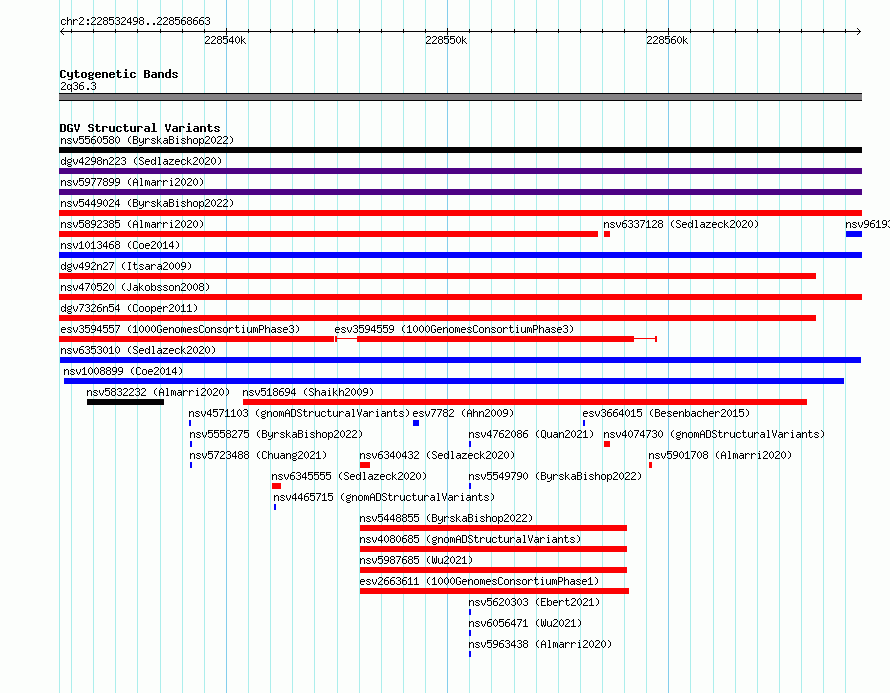Click the esv3664015 (Besenbacher2015) label
Image resolution: width=890 pixels, height=693 pixels.
pyautogui.click(x=666, y=413)
